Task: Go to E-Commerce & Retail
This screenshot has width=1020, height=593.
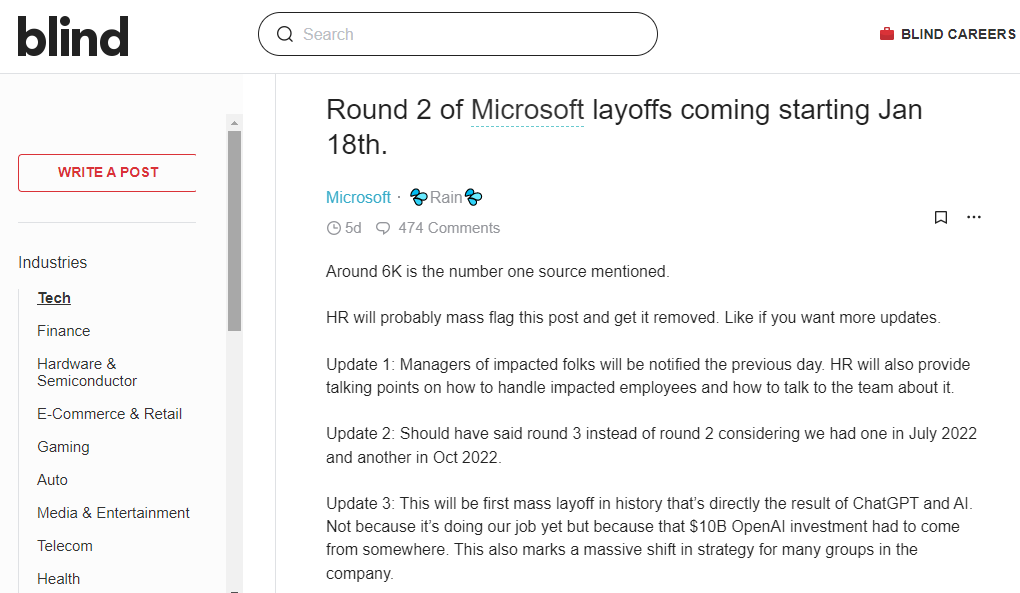Action: coord(109,414)
